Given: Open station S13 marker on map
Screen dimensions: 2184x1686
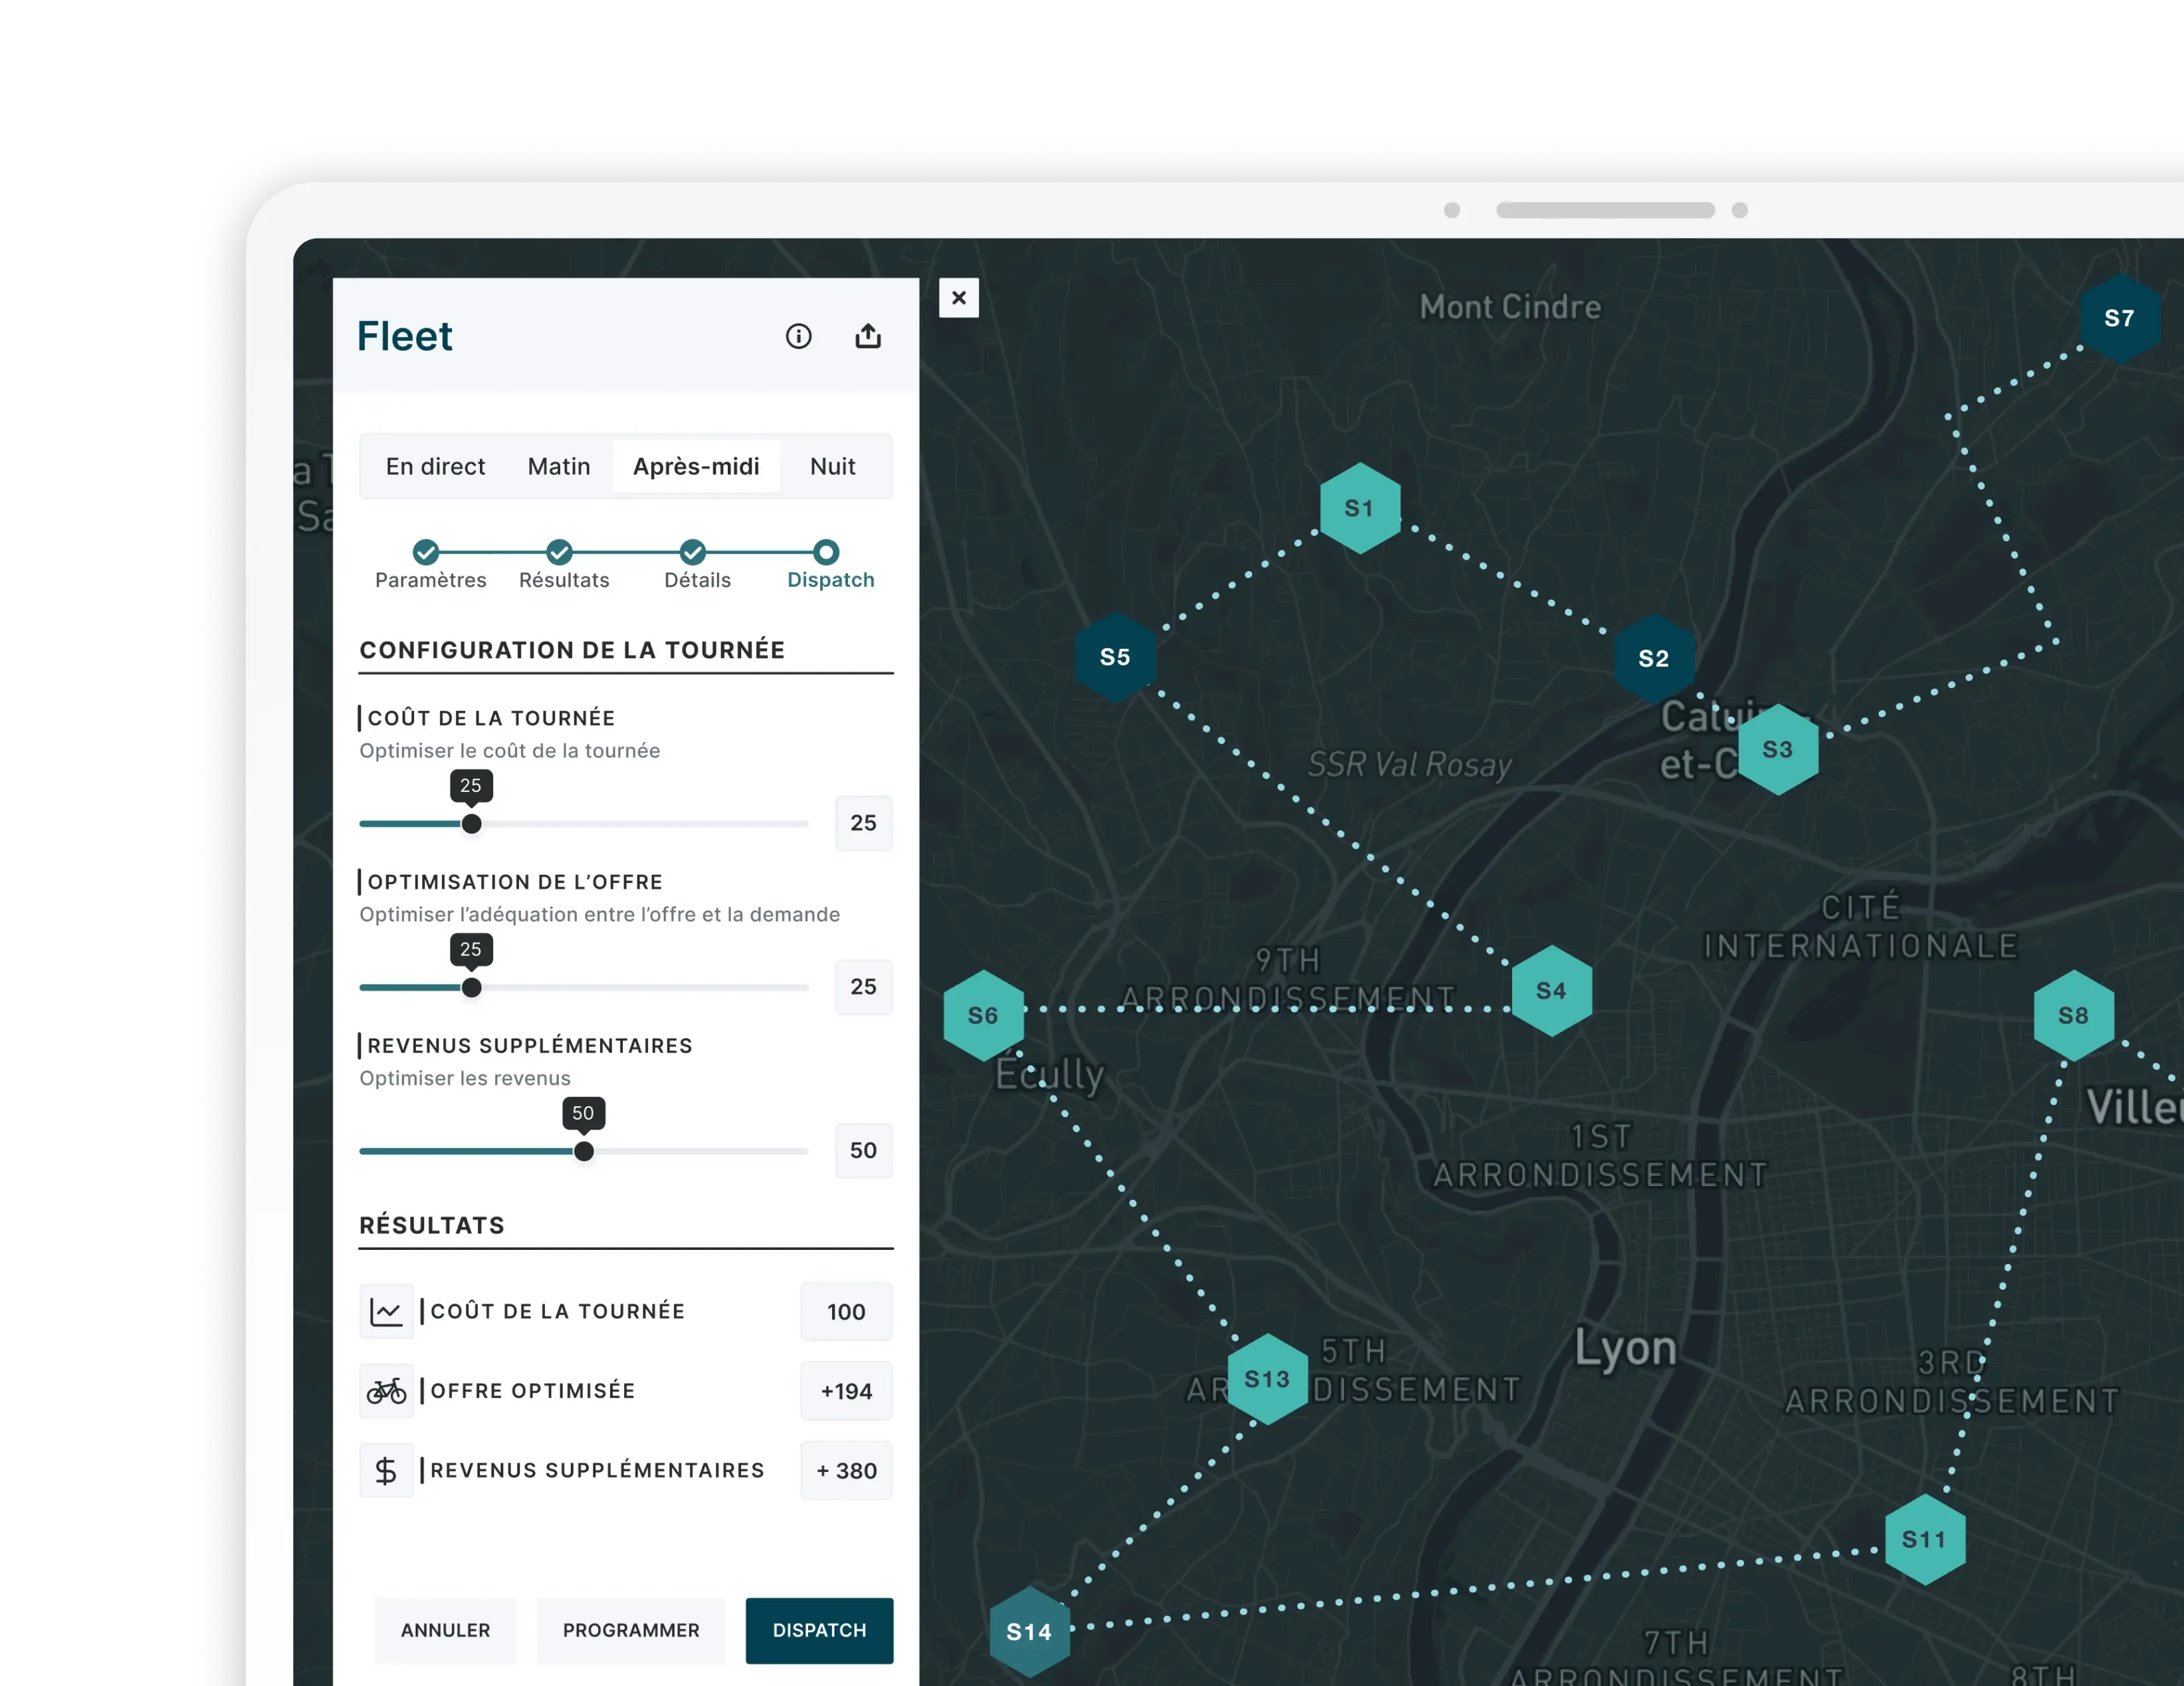Looking at the screenshot, I should coord(1267,1379).
